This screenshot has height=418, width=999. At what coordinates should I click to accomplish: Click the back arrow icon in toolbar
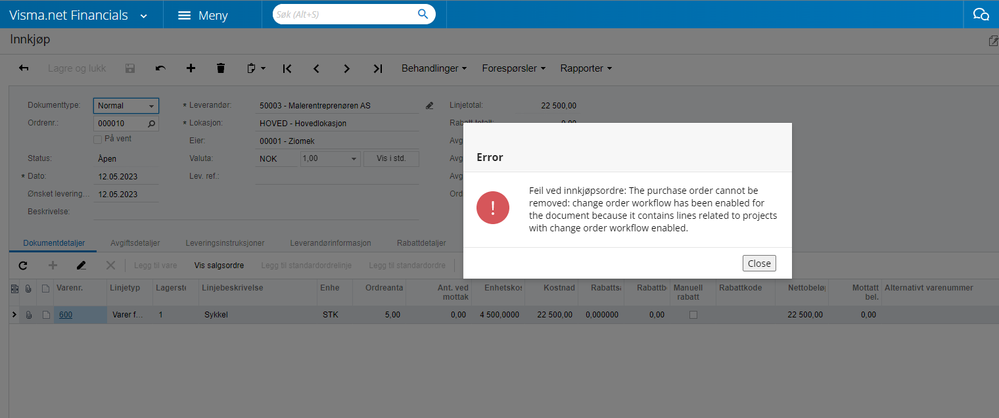[24, 68]
